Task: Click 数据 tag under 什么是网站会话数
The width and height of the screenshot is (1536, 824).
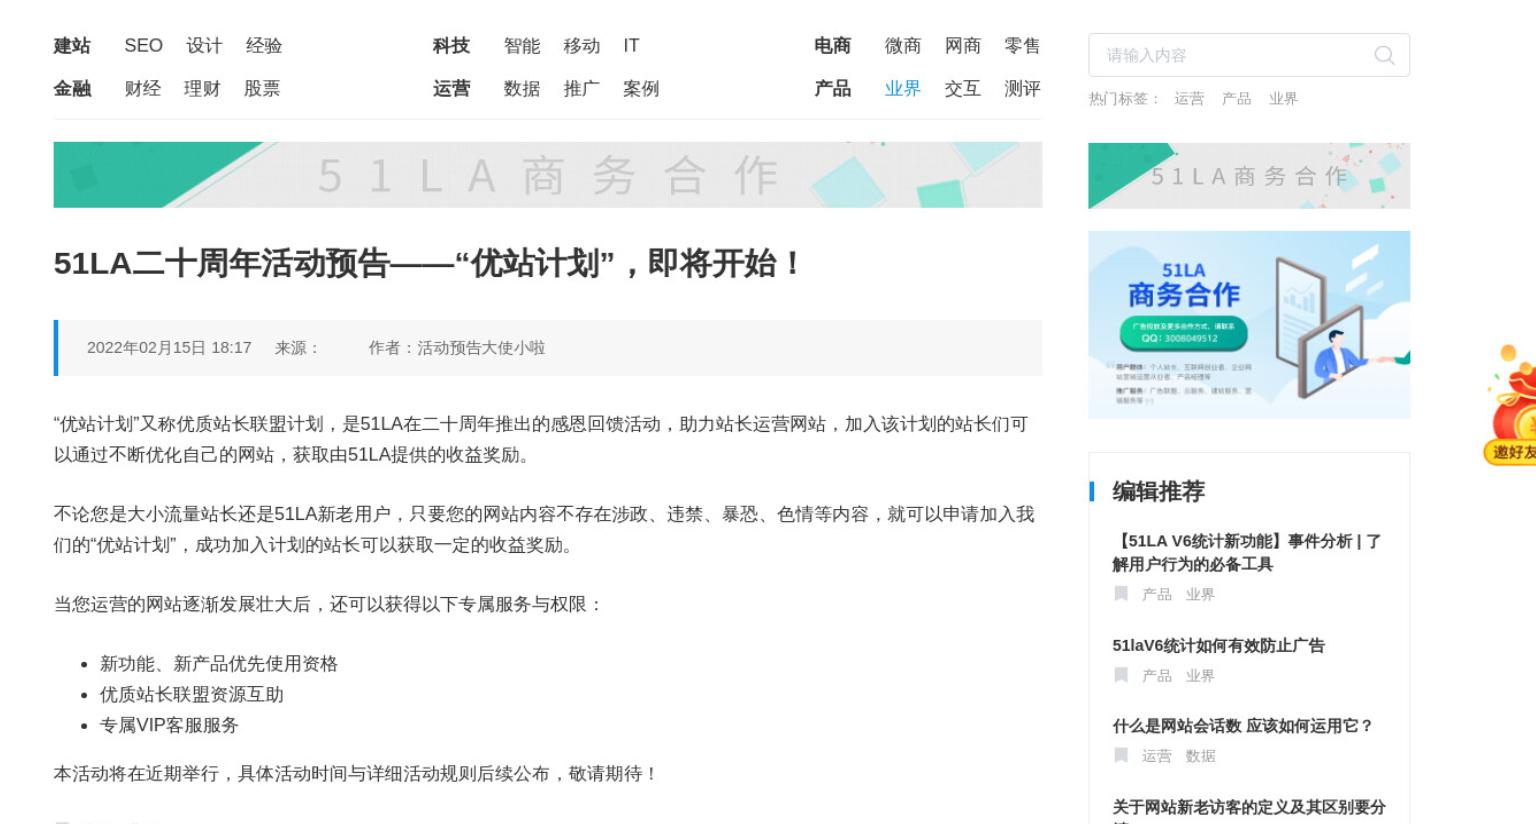Action: [1200, 756]
